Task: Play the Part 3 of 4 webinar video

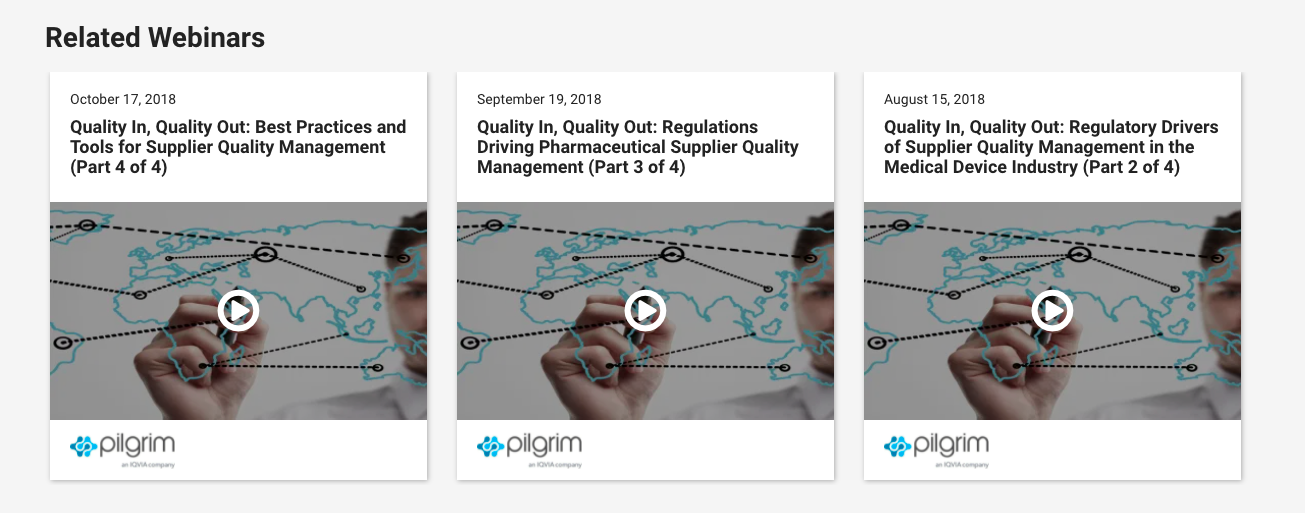Action: pos(645,311)
